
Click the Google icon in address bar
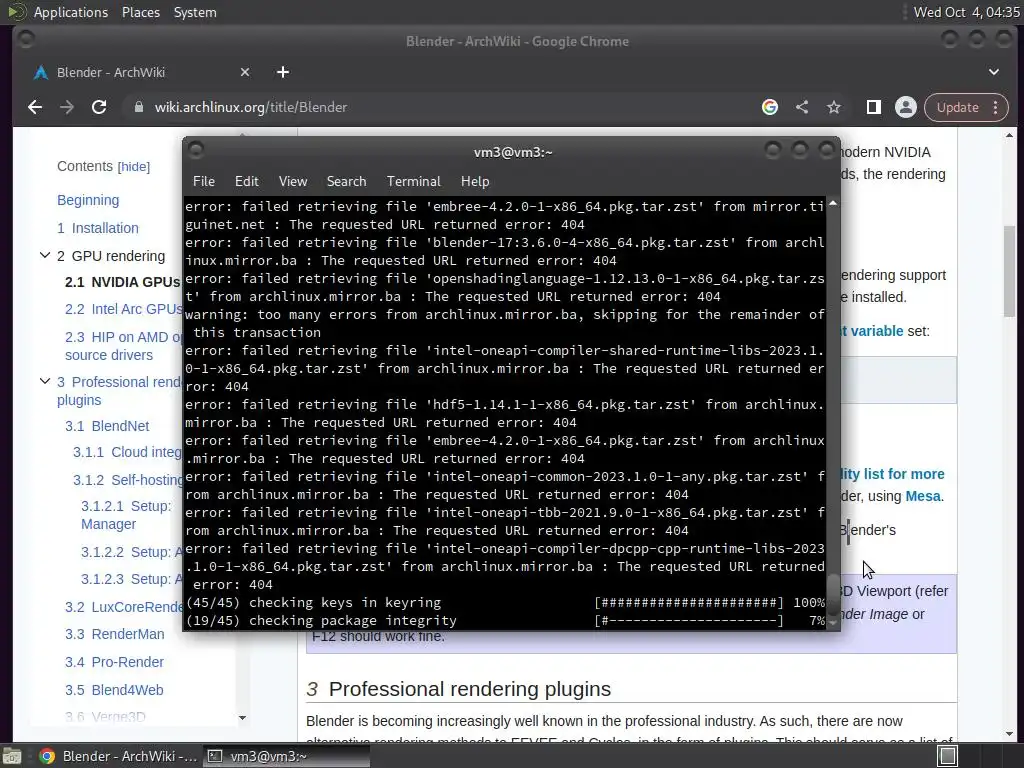pos(770,107)
